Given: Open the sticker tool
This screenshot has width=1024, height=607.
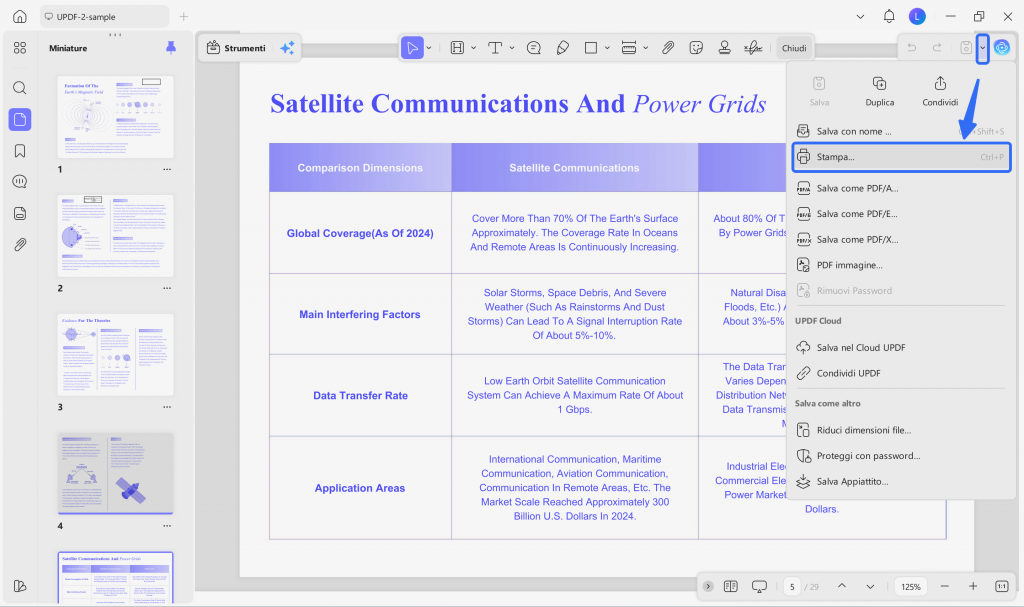Looking at the screenshot, I should coord(696,48).
